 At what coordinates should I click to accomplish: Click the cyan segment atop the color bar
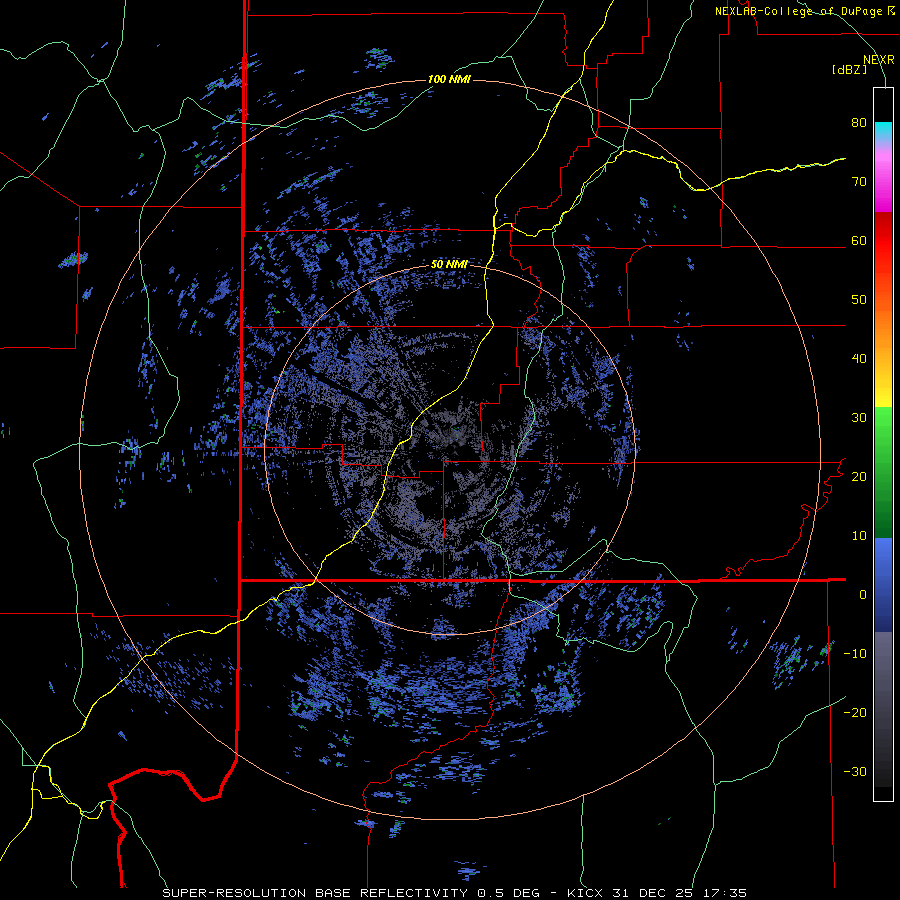883,131
